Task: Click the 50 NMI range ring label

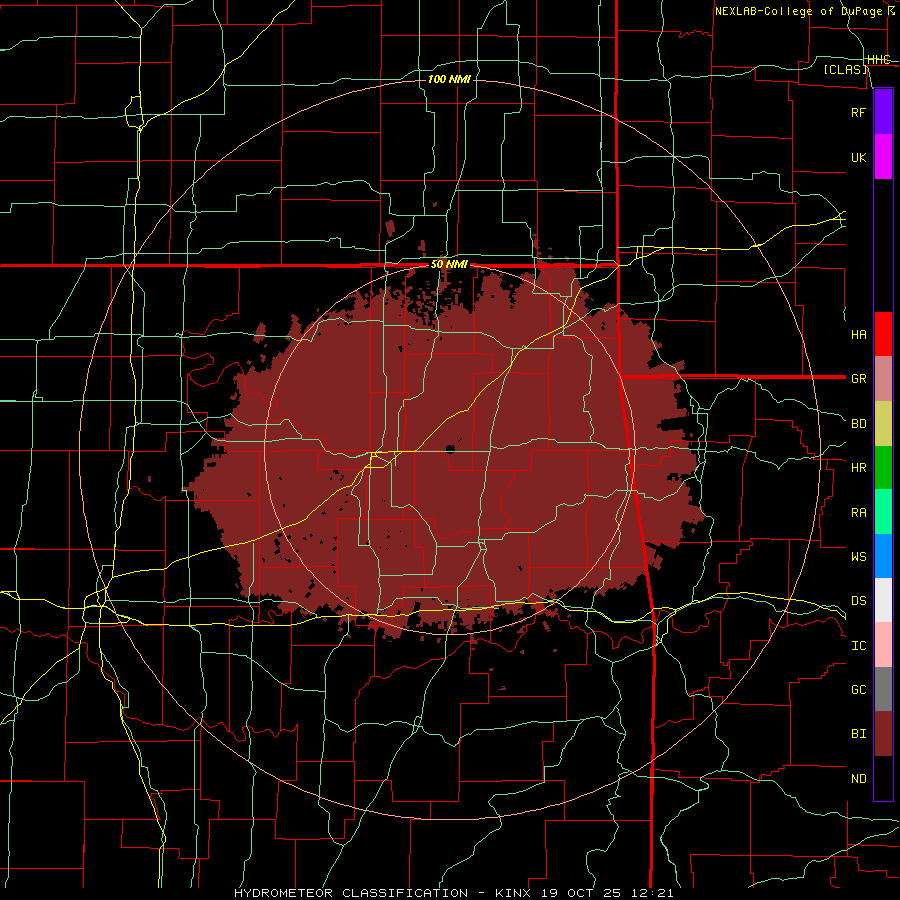Action: 449,264
